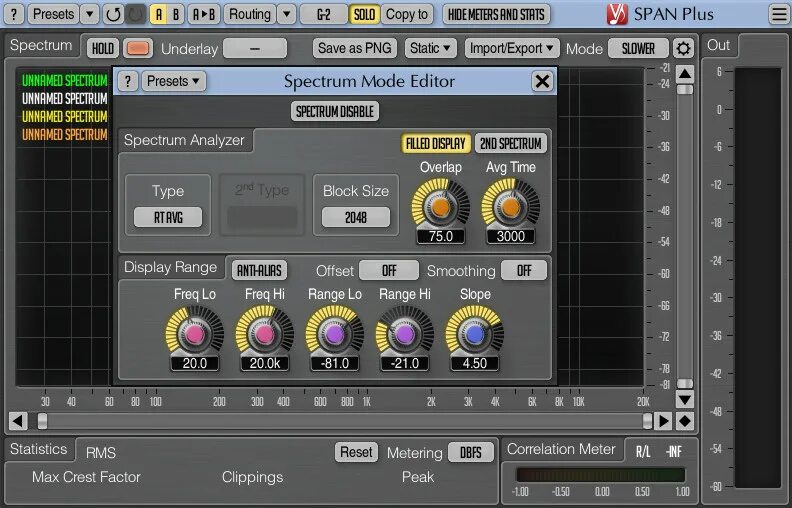Image resolution: width=792 pixels, height=508 pixels.
Task: Select the yellow UNNAMED SPECTRUM entry
Action: (x=65, y=117)
